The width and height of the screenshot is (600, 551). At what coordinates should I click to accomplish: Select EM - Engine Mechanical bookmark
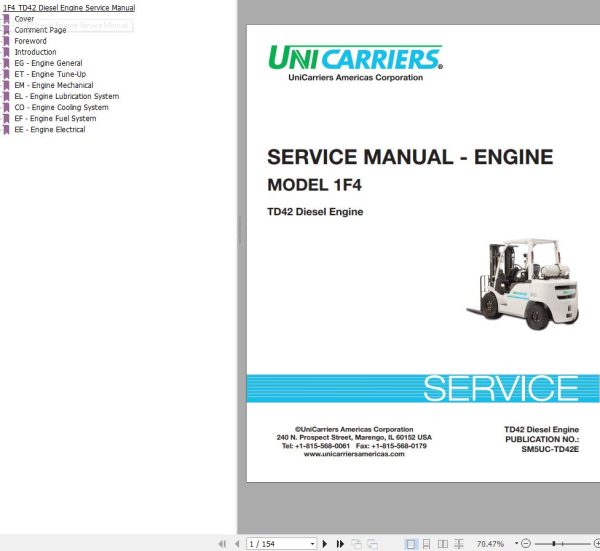tap(54, 85)
